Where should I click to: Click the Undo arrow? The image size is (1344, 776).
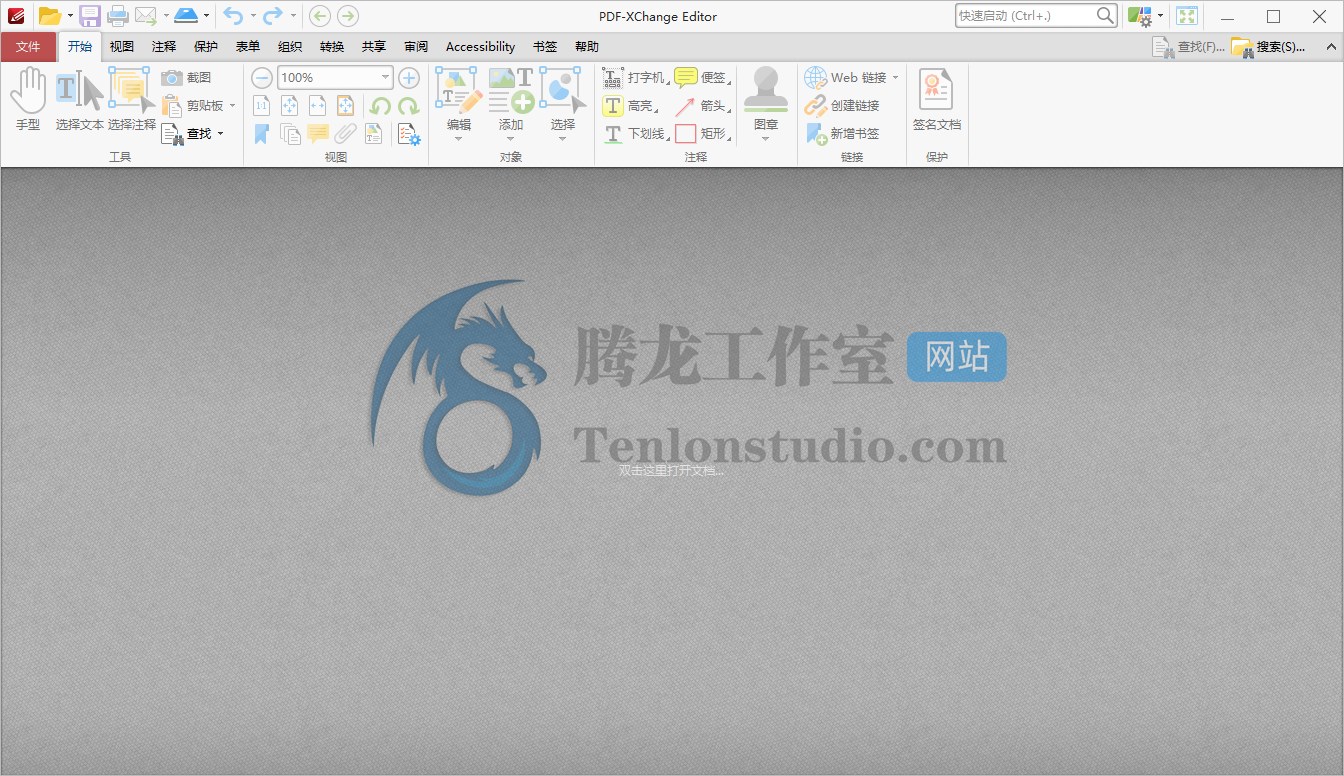click(x=233, y=15)
